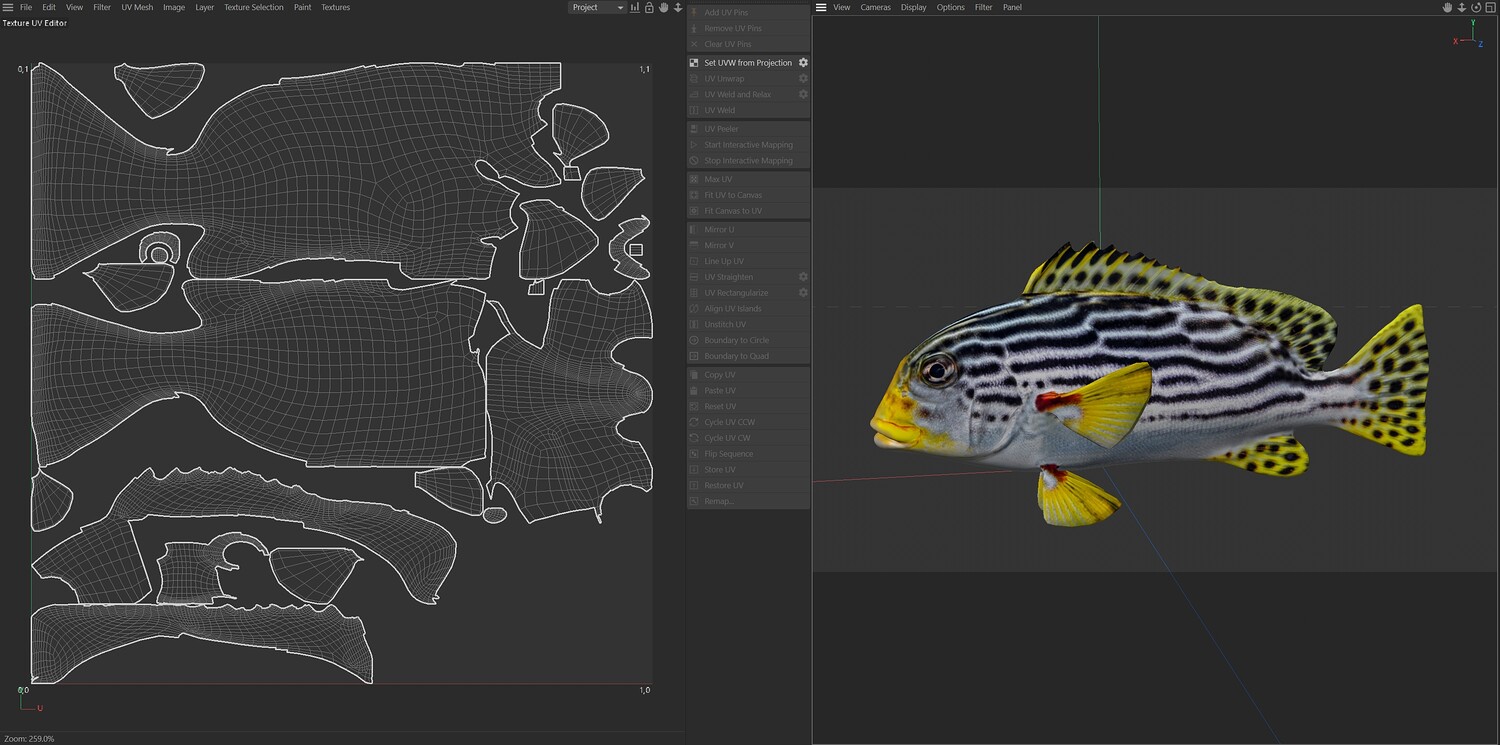Open the Layer menu in UV editor
Screen dimensions: 1500x745
(x=204, y=7)
